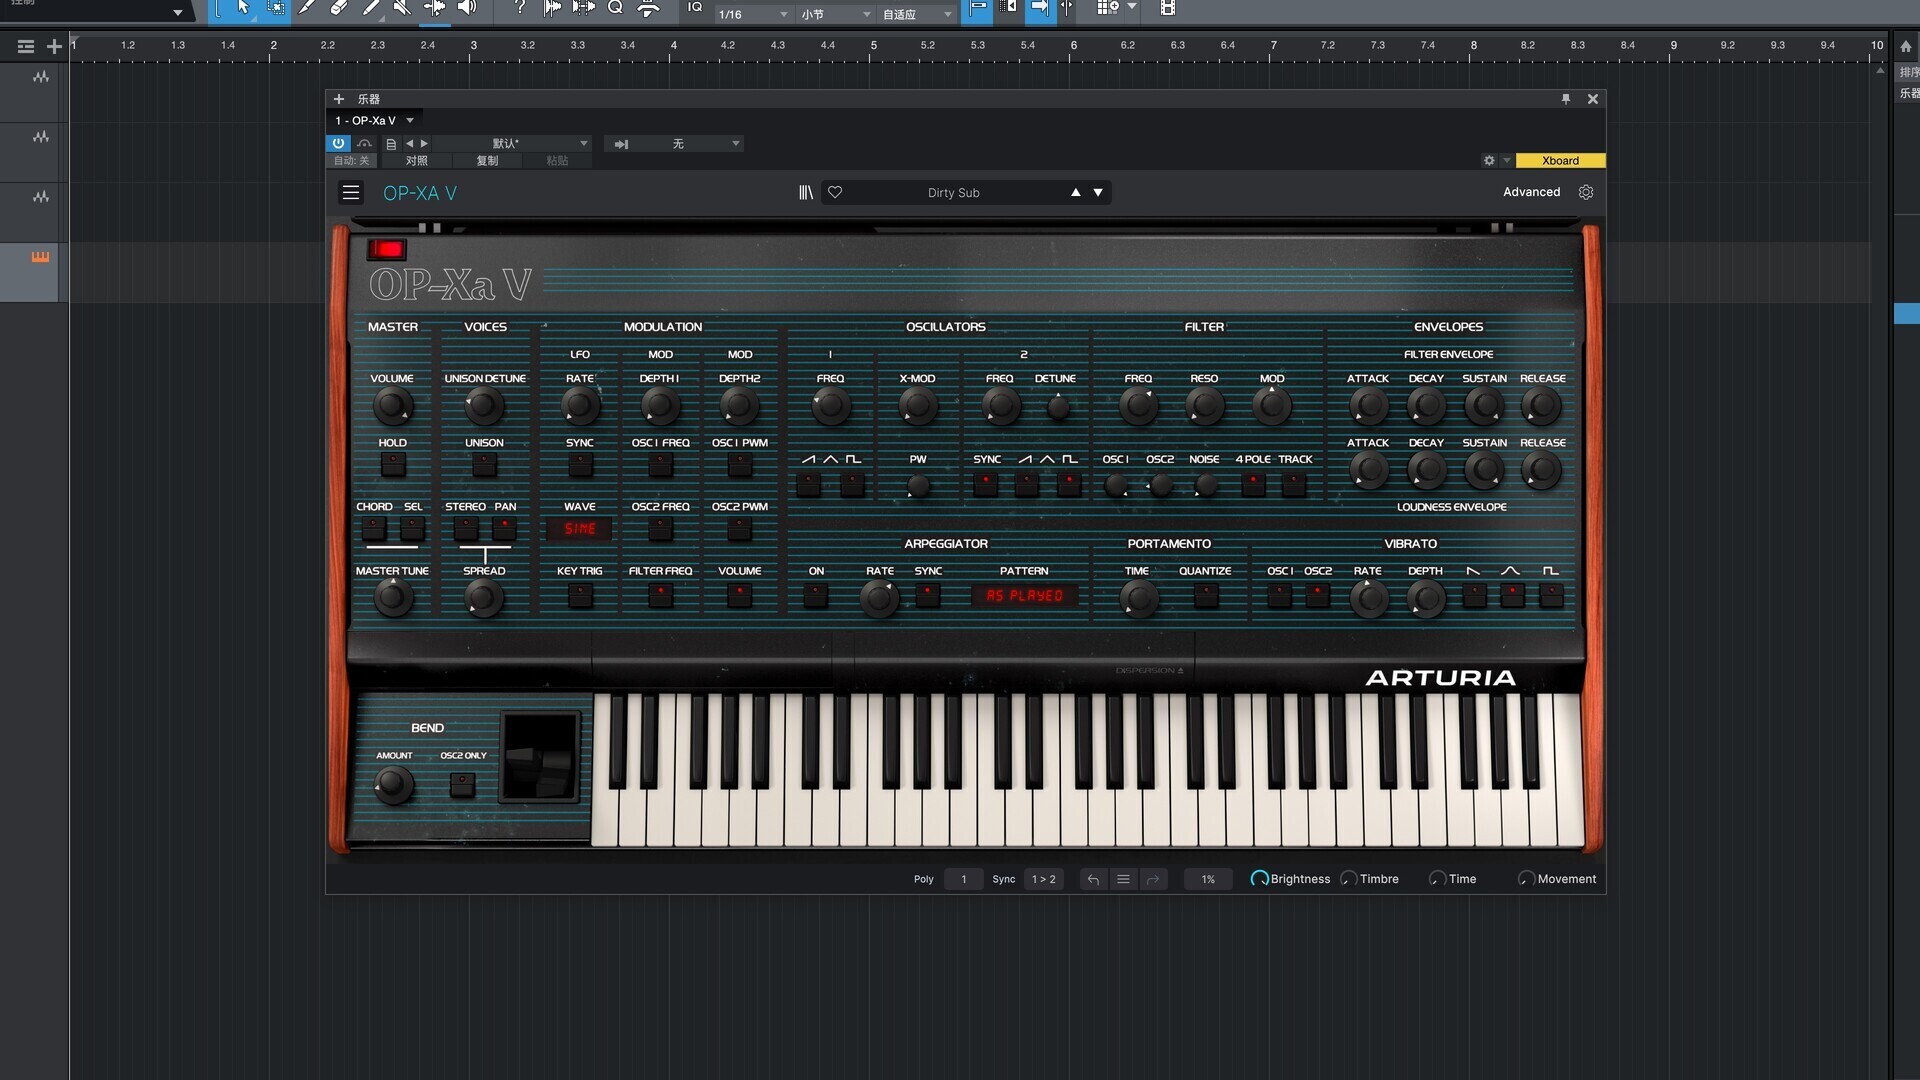Click the 自动: 关 automation button
Screen dimensions: 1920x1080
tap(352, 160)
